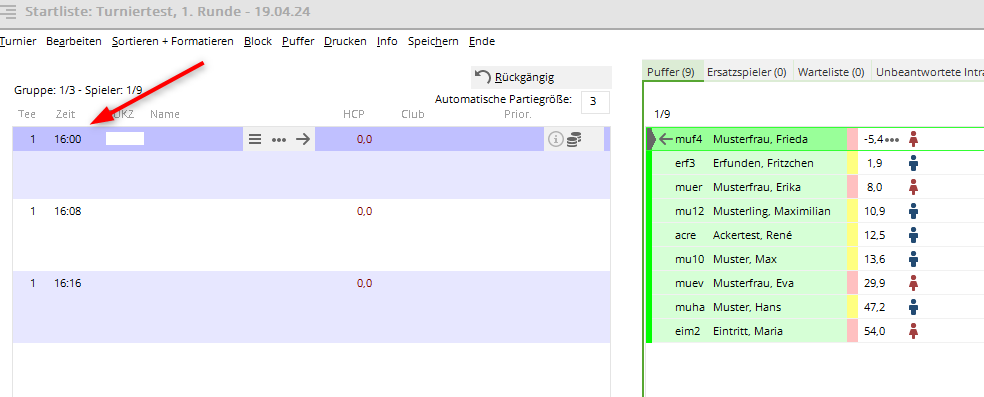Click the pink swatch beside Musterfrau, Frieda
The height and width of the screenshot is (397, 984).
(852, 139)
